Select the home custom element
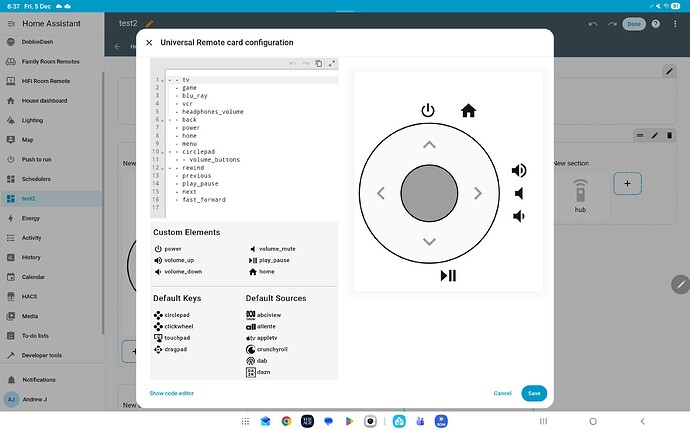Image resolution: width=690 pixels, height=430 pixels. [261, 272]
